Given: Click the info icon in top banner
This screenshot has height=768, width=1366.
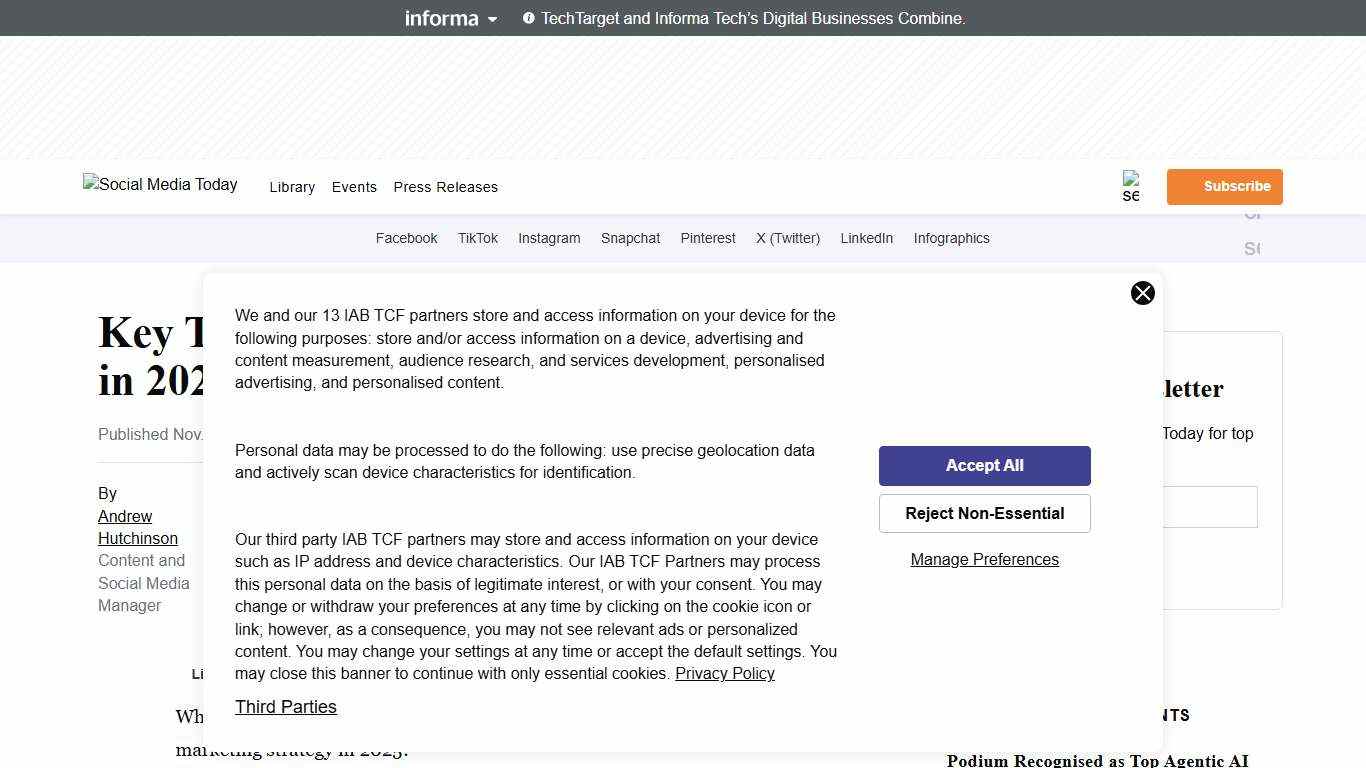Looking at the screenshot, I should tap(529, 18).
